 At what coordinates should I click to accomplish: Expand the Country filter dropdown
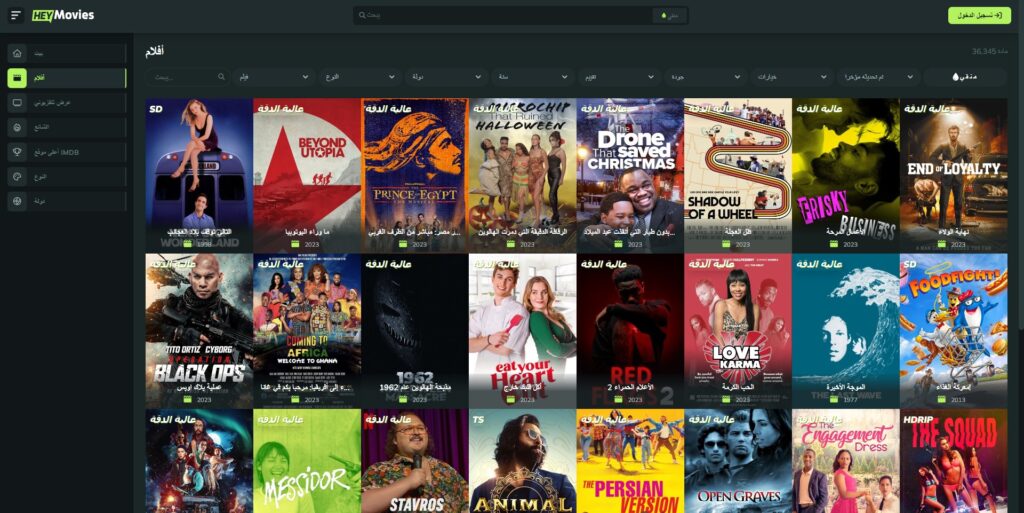pyautogui.click(x=444, y=77)
